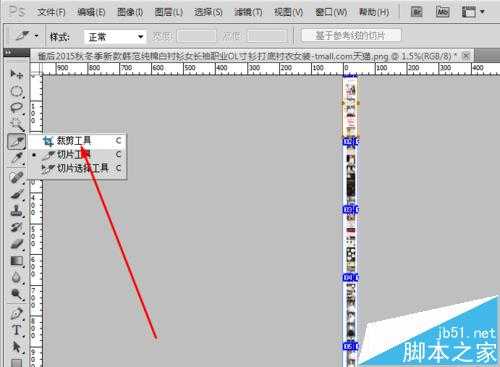This screenshot has height=367, width=500.
Task: Switch to the tmall.com天猫.png document tab
Action: [247, 56]
